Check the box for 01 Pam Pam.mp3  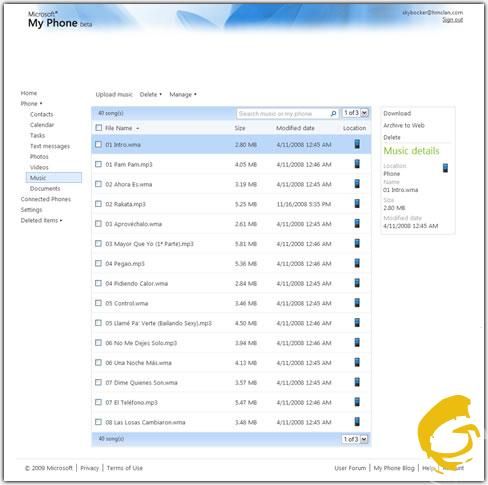98,164
